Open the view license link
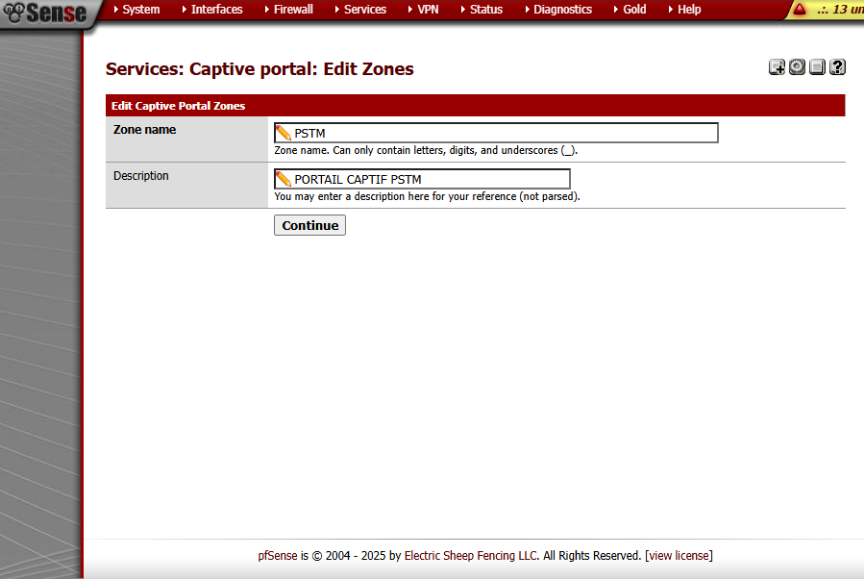The image size is (864, 579). pos(679,556)
